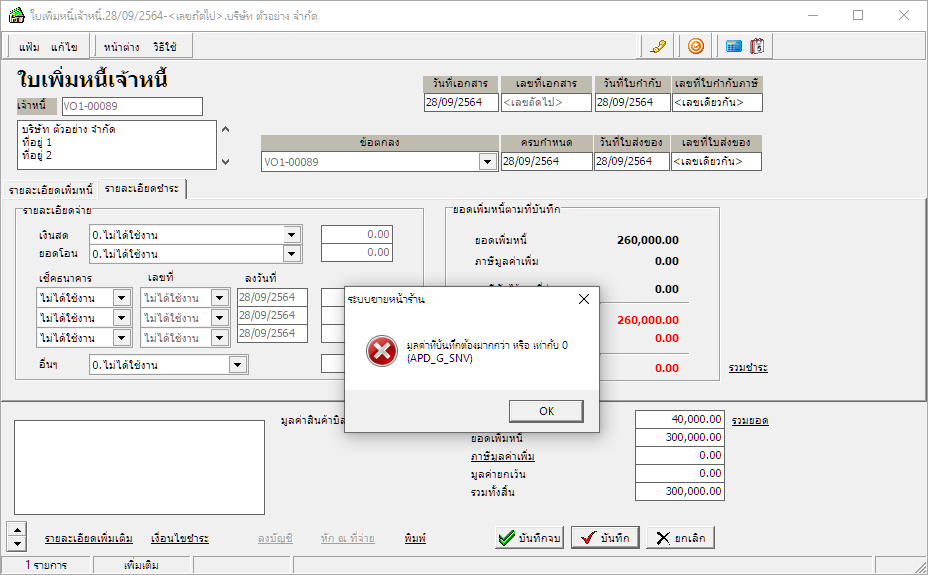Click บันทึก save button with red check

coord(605,538)
